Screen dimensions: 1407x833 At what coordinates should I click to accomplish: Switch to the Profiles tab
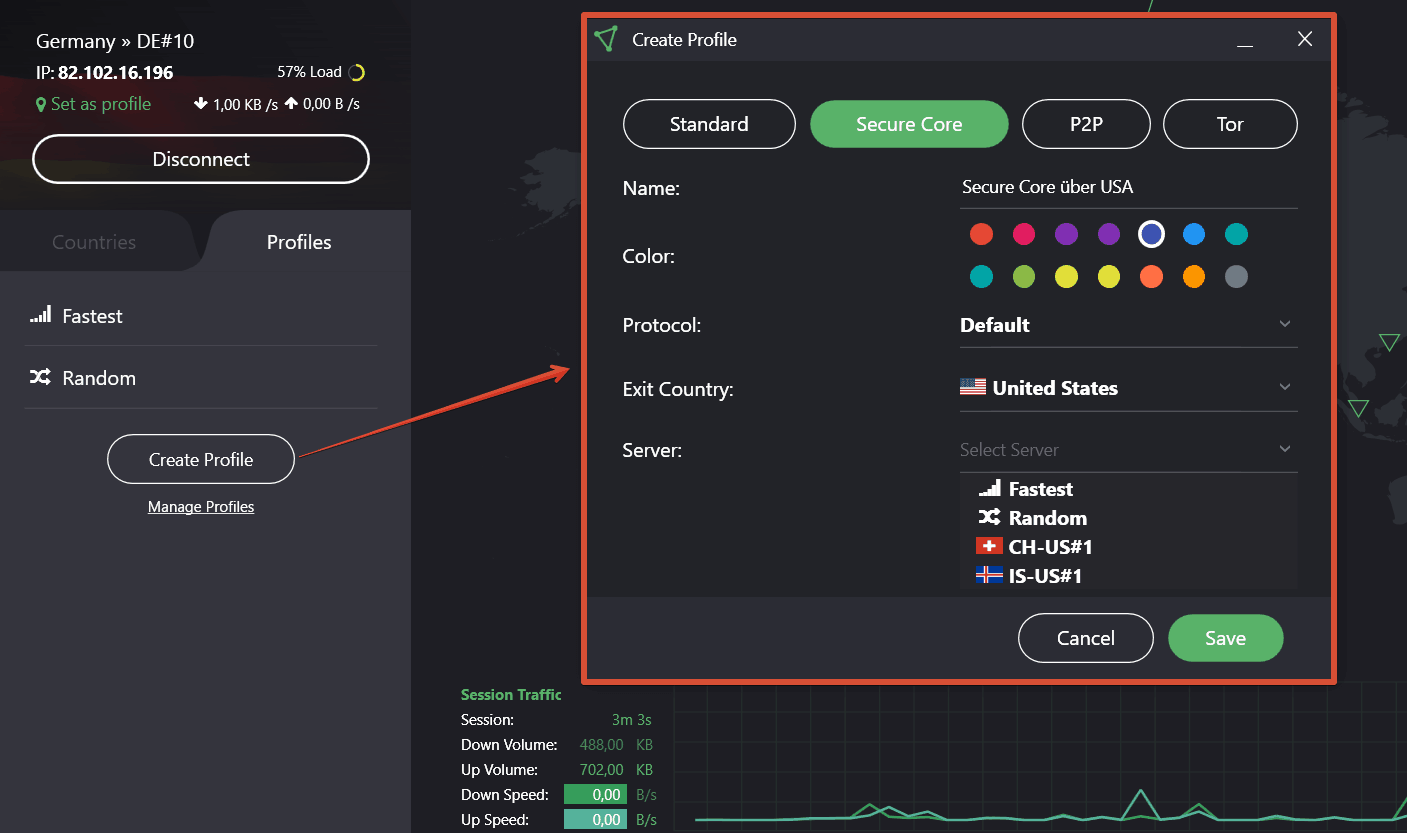[x=299, y=242]
